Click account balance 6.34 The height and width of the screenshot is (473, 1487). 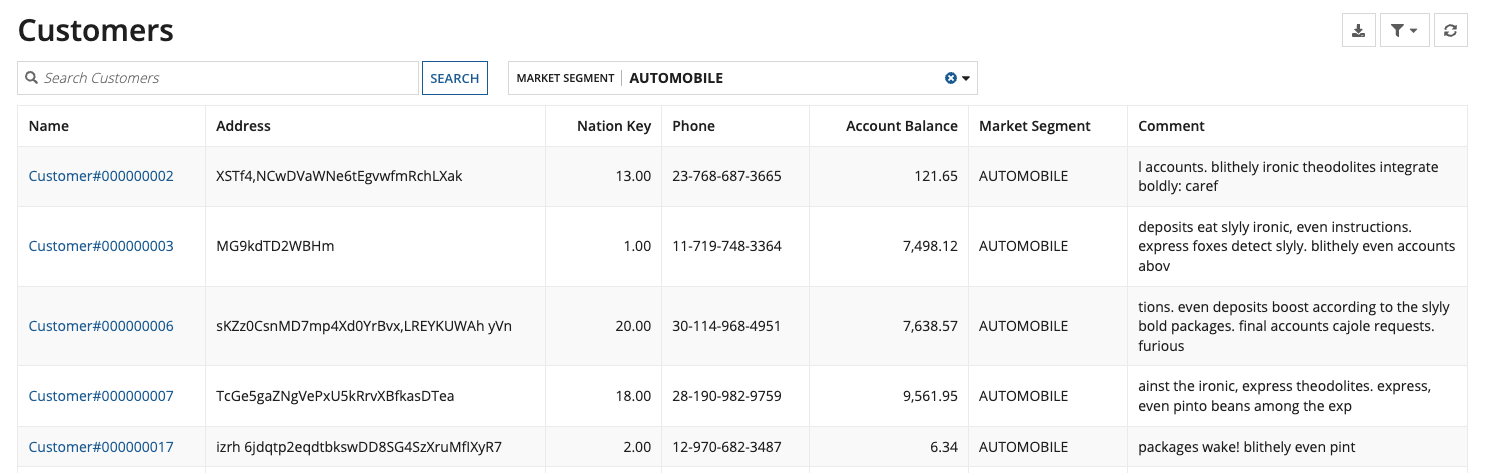[x=944, y=446]
